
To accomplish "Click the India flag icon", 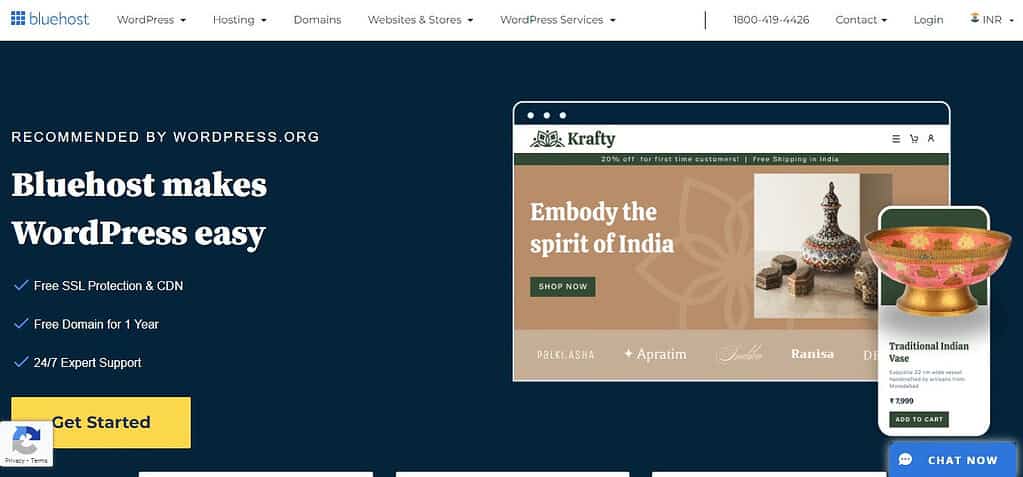I will pos(975,19).
